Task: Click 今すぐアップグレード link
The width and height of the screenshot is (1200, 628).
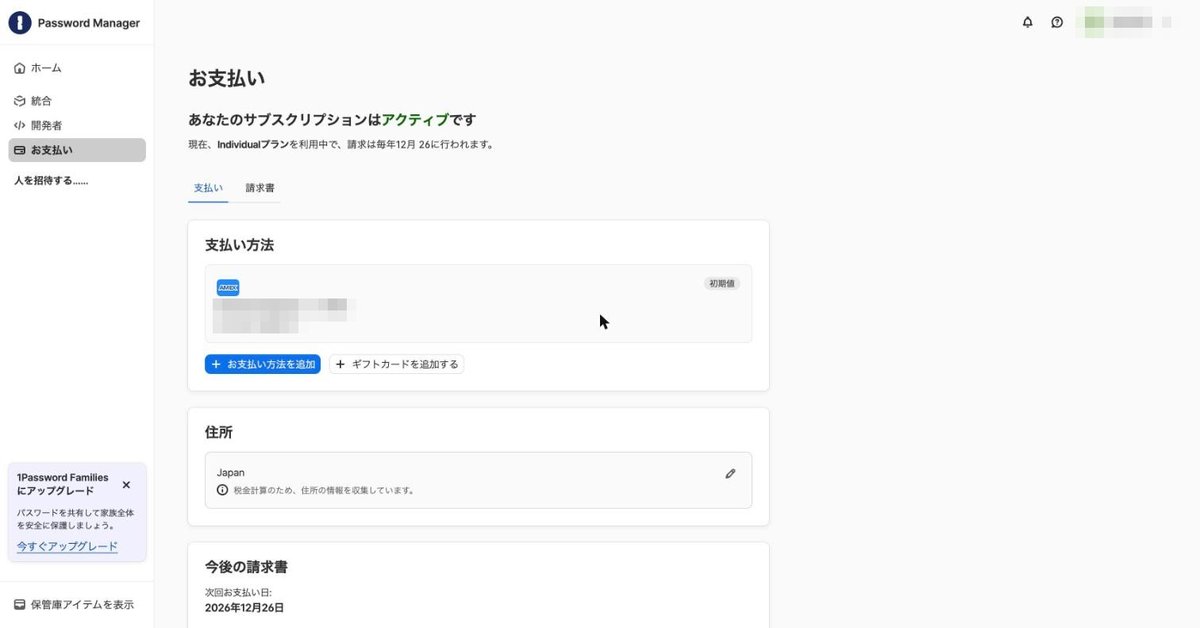Action: (x=67, y=546)
